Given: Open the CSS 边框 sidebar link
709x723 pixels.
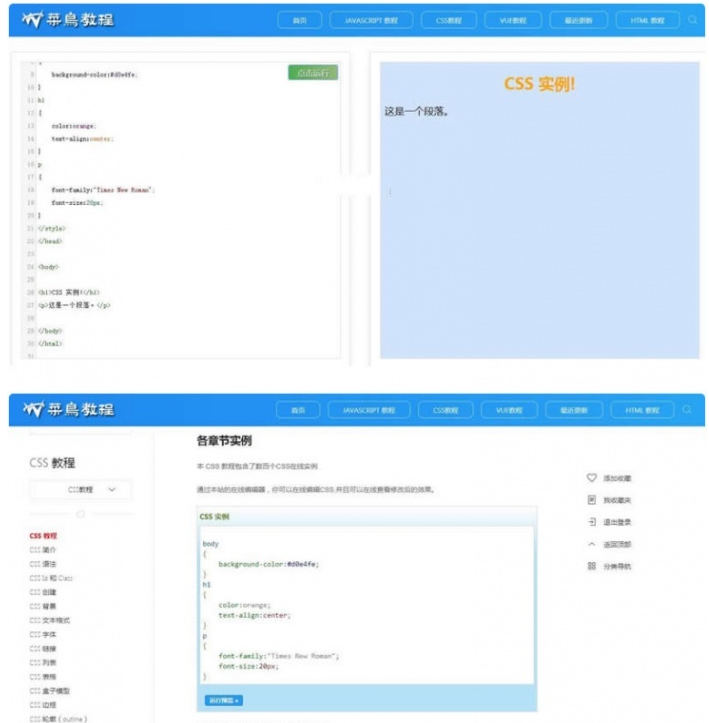Looking at the screenshot, I should pyautogui.click(x=43, y=705).
